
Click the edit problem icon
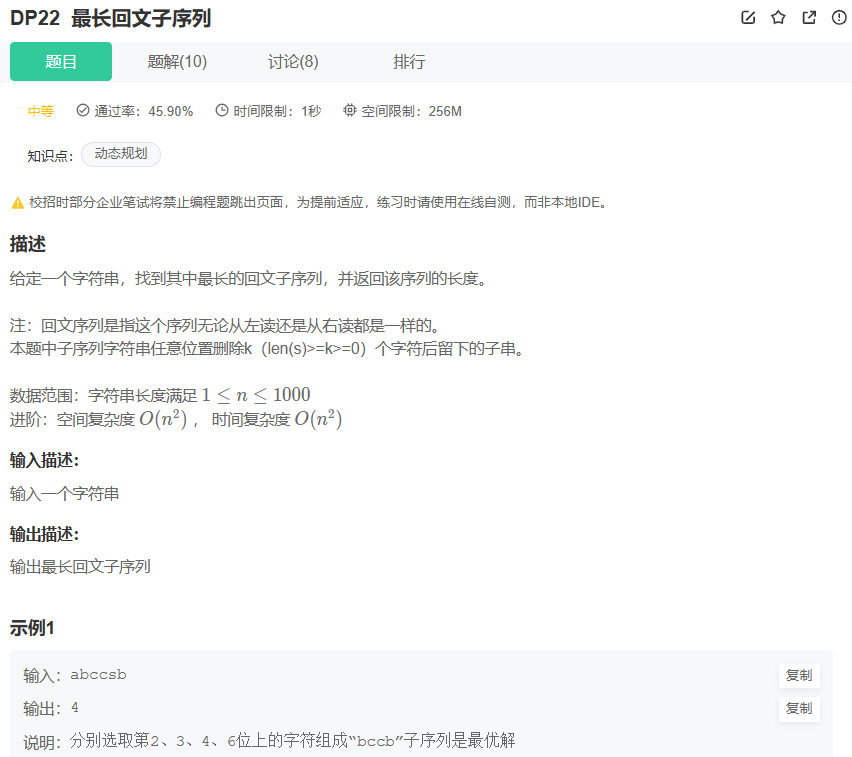(x=748, y=18)
